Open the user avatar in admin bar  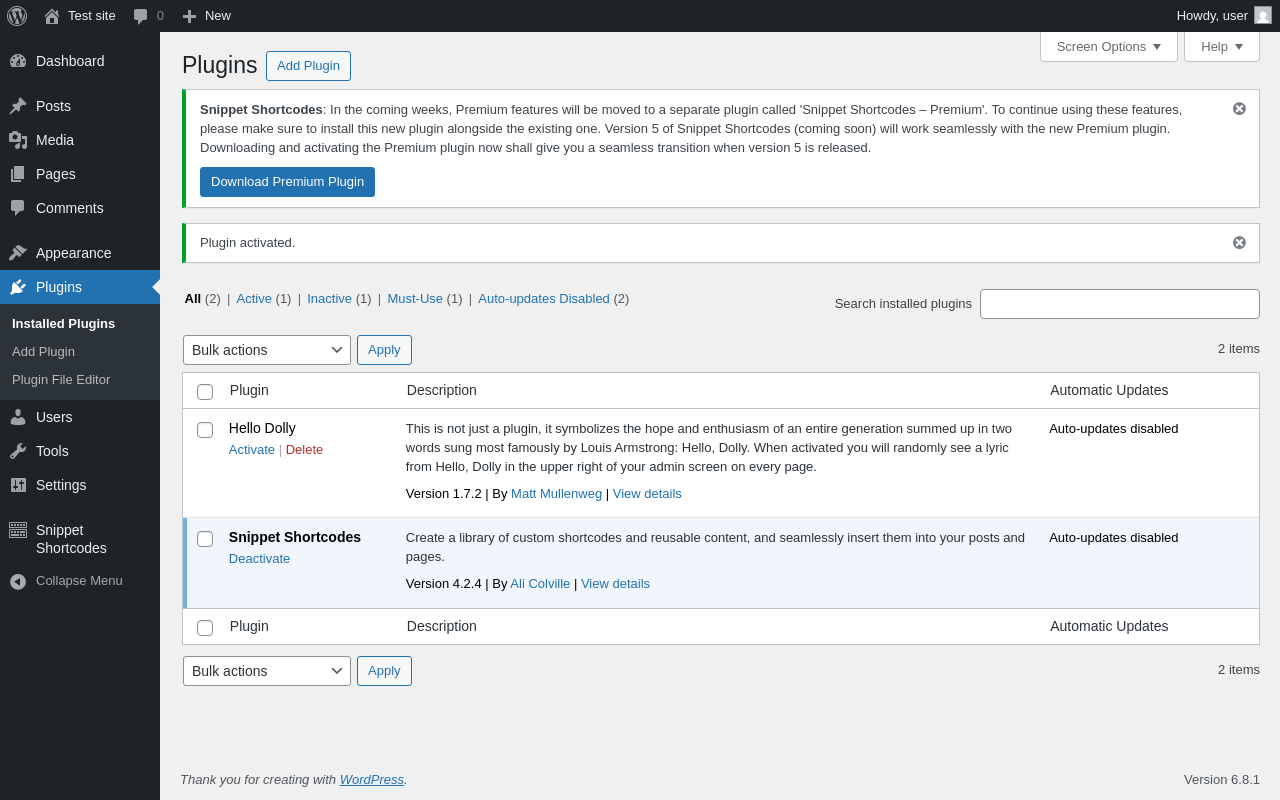click(x=1263, y=16)
